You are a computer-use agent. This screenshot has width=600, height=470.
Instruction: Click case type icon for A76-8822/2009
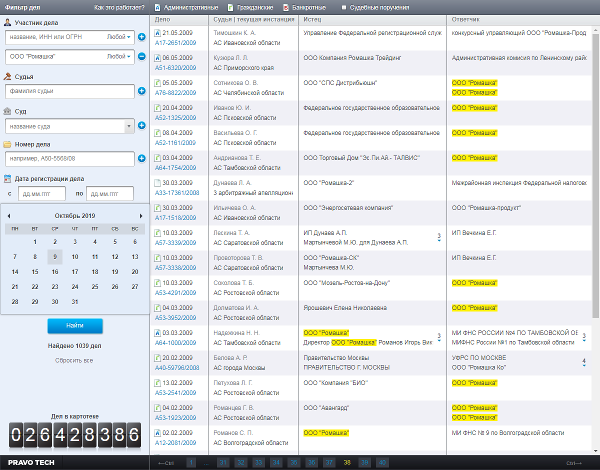[x=157, y=83]
